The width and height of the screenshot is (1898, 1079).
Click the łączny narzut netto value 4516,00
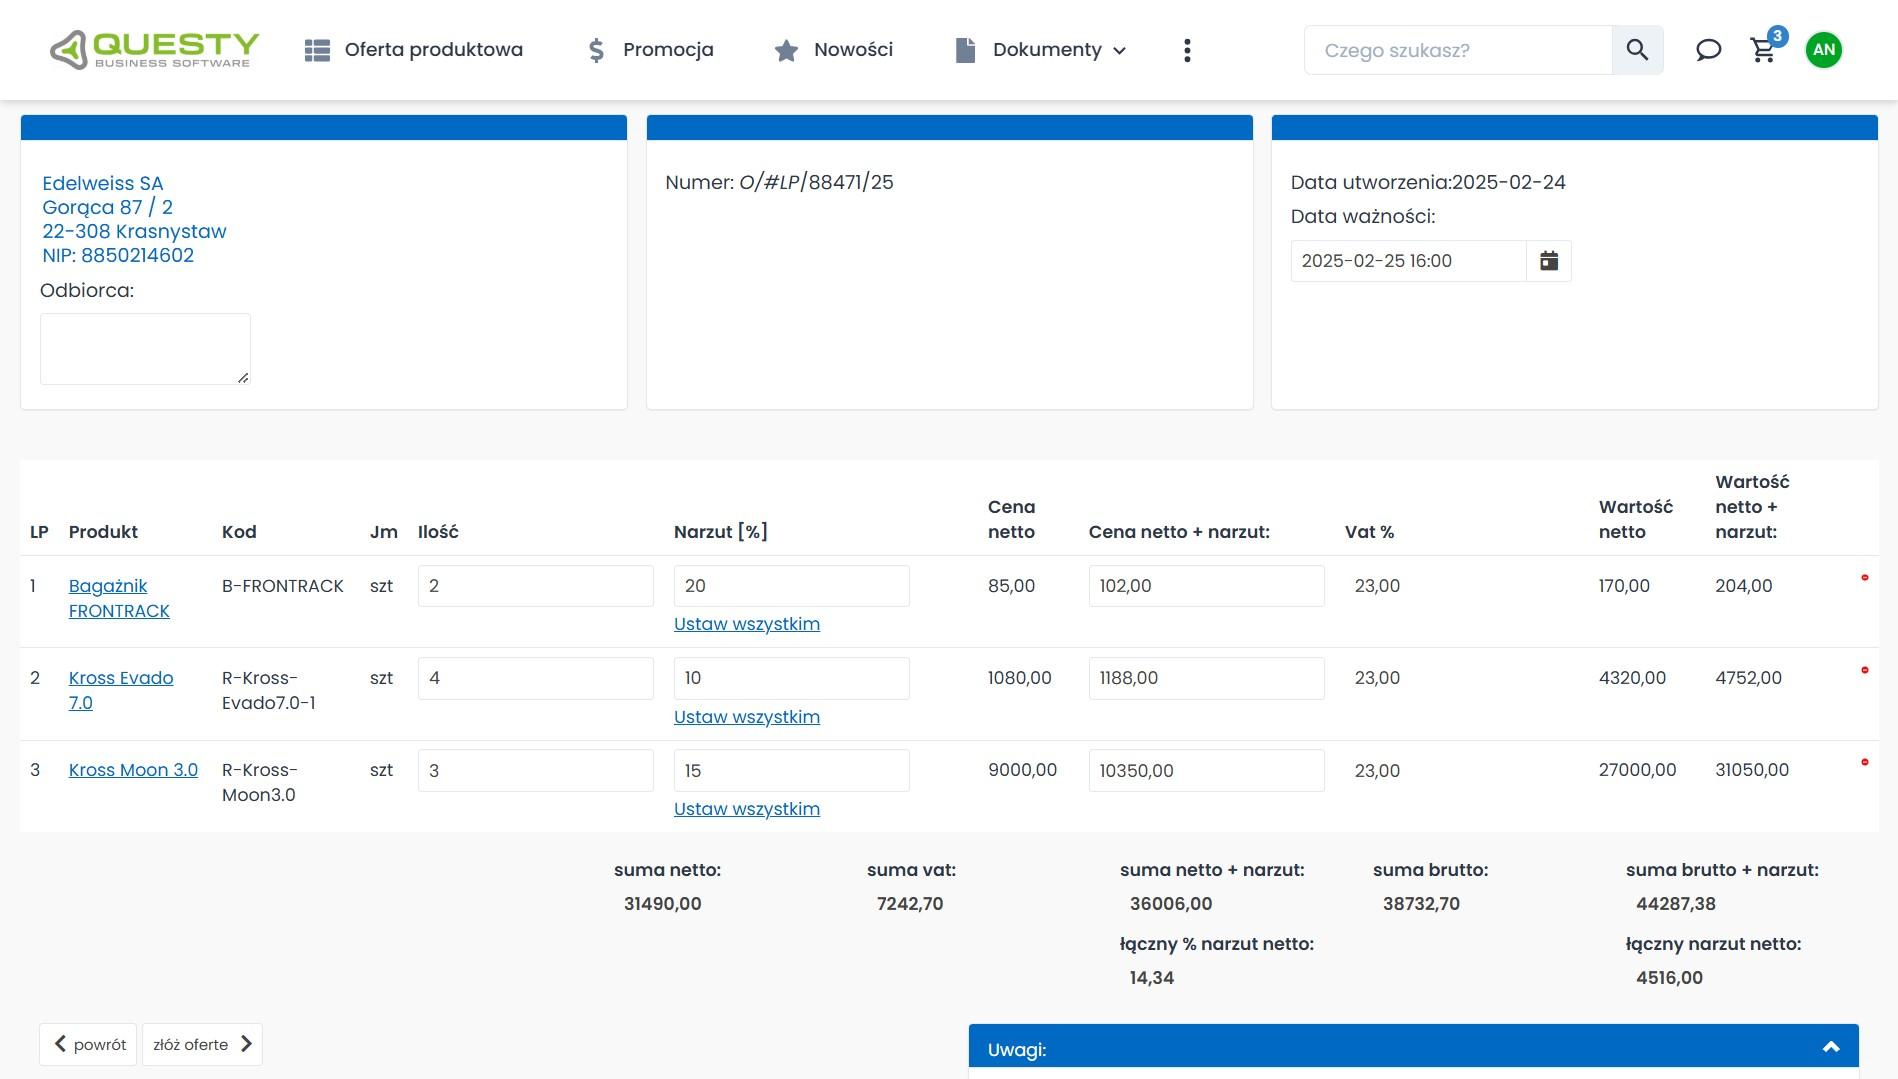[1669, 978]
